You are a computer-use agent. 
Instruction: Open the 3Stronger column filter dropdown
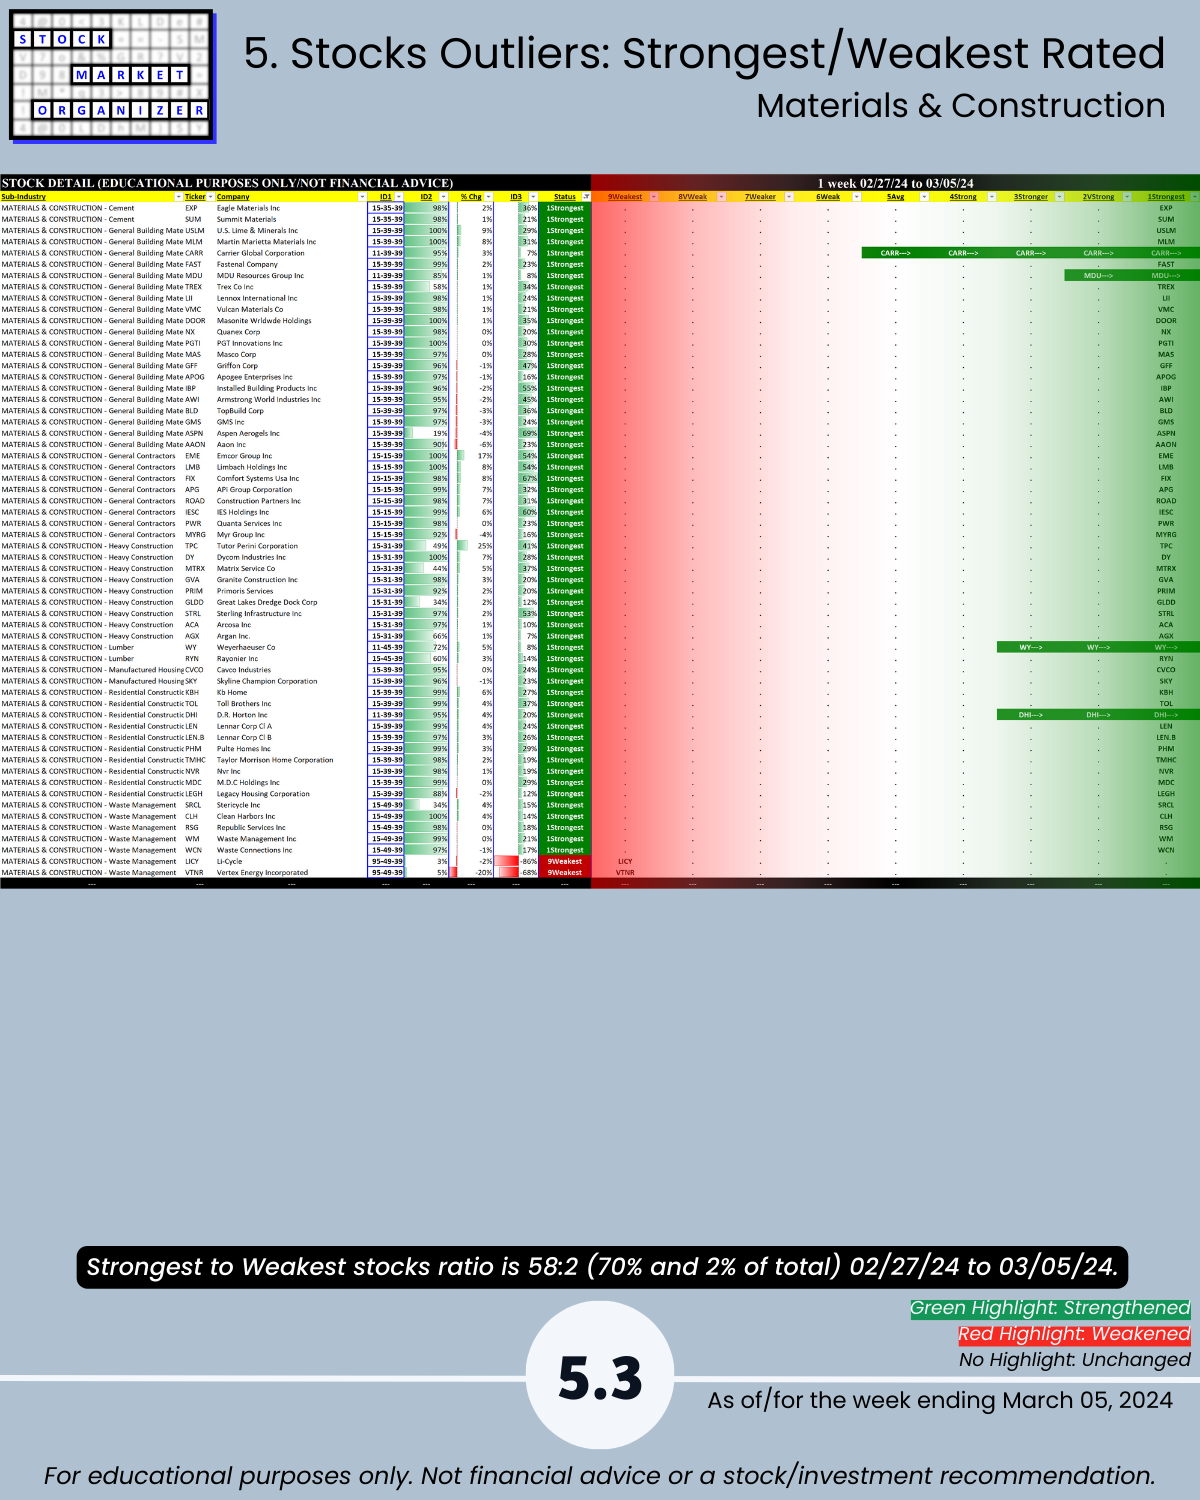(1059, 197)
